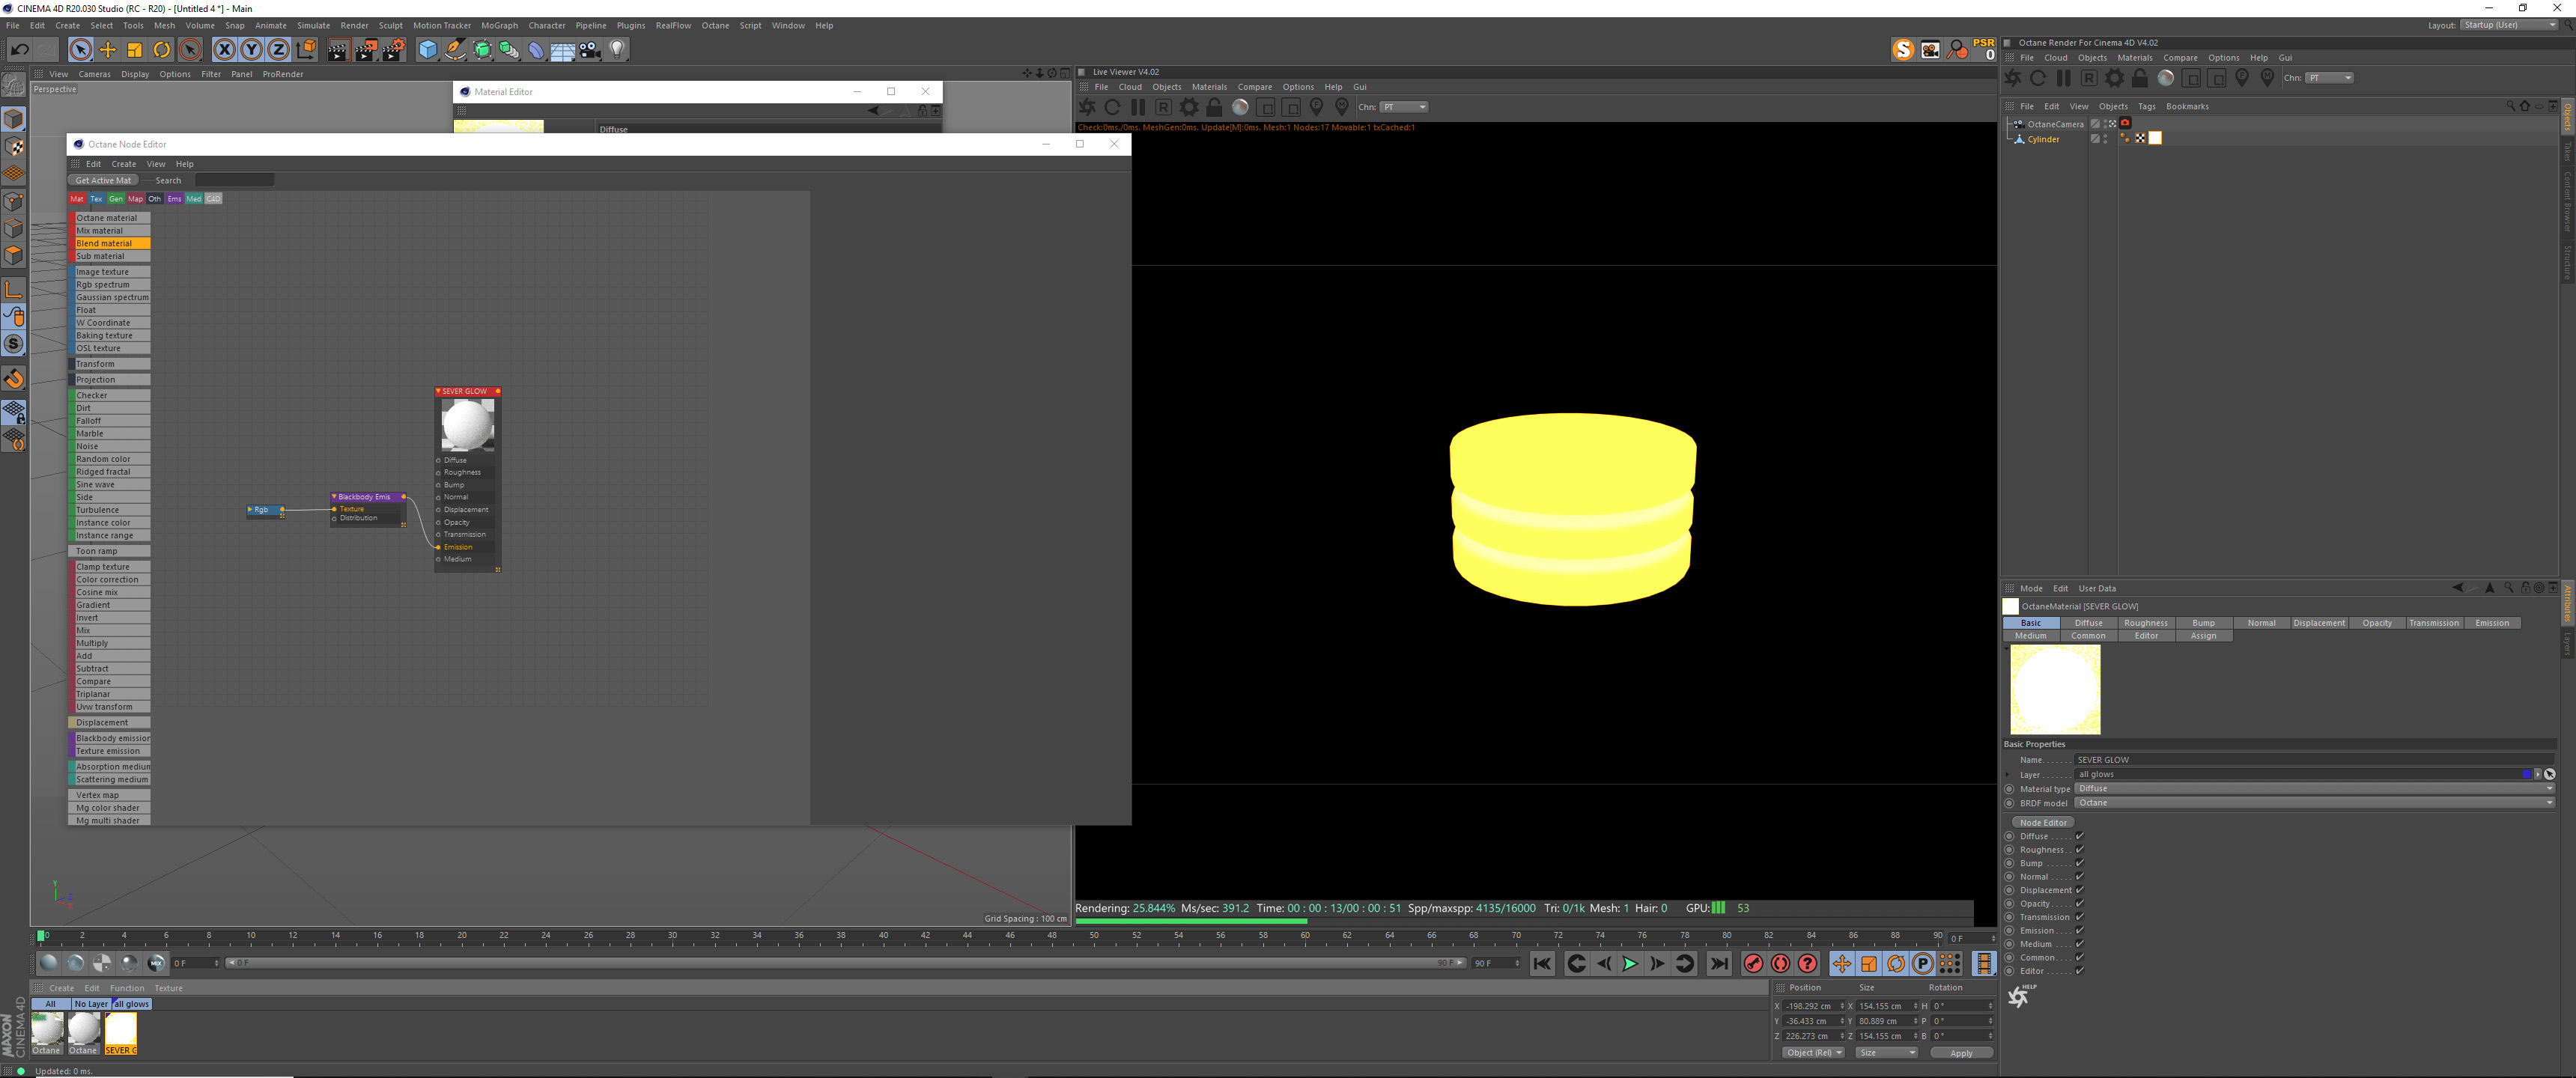Restart render in Live Viewer
This screenshot has height=1078, width=2576.
click(x=1112, y=107)
